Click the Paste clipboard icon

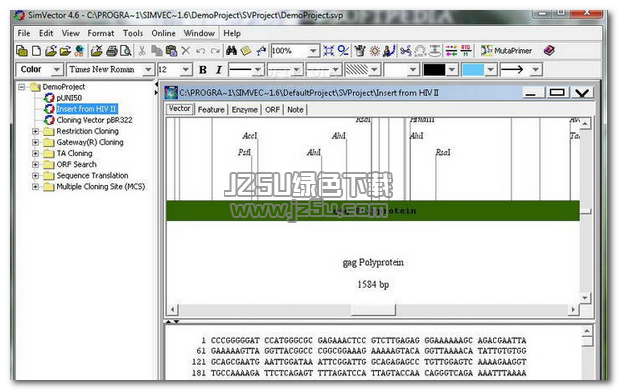coord(171,51)
